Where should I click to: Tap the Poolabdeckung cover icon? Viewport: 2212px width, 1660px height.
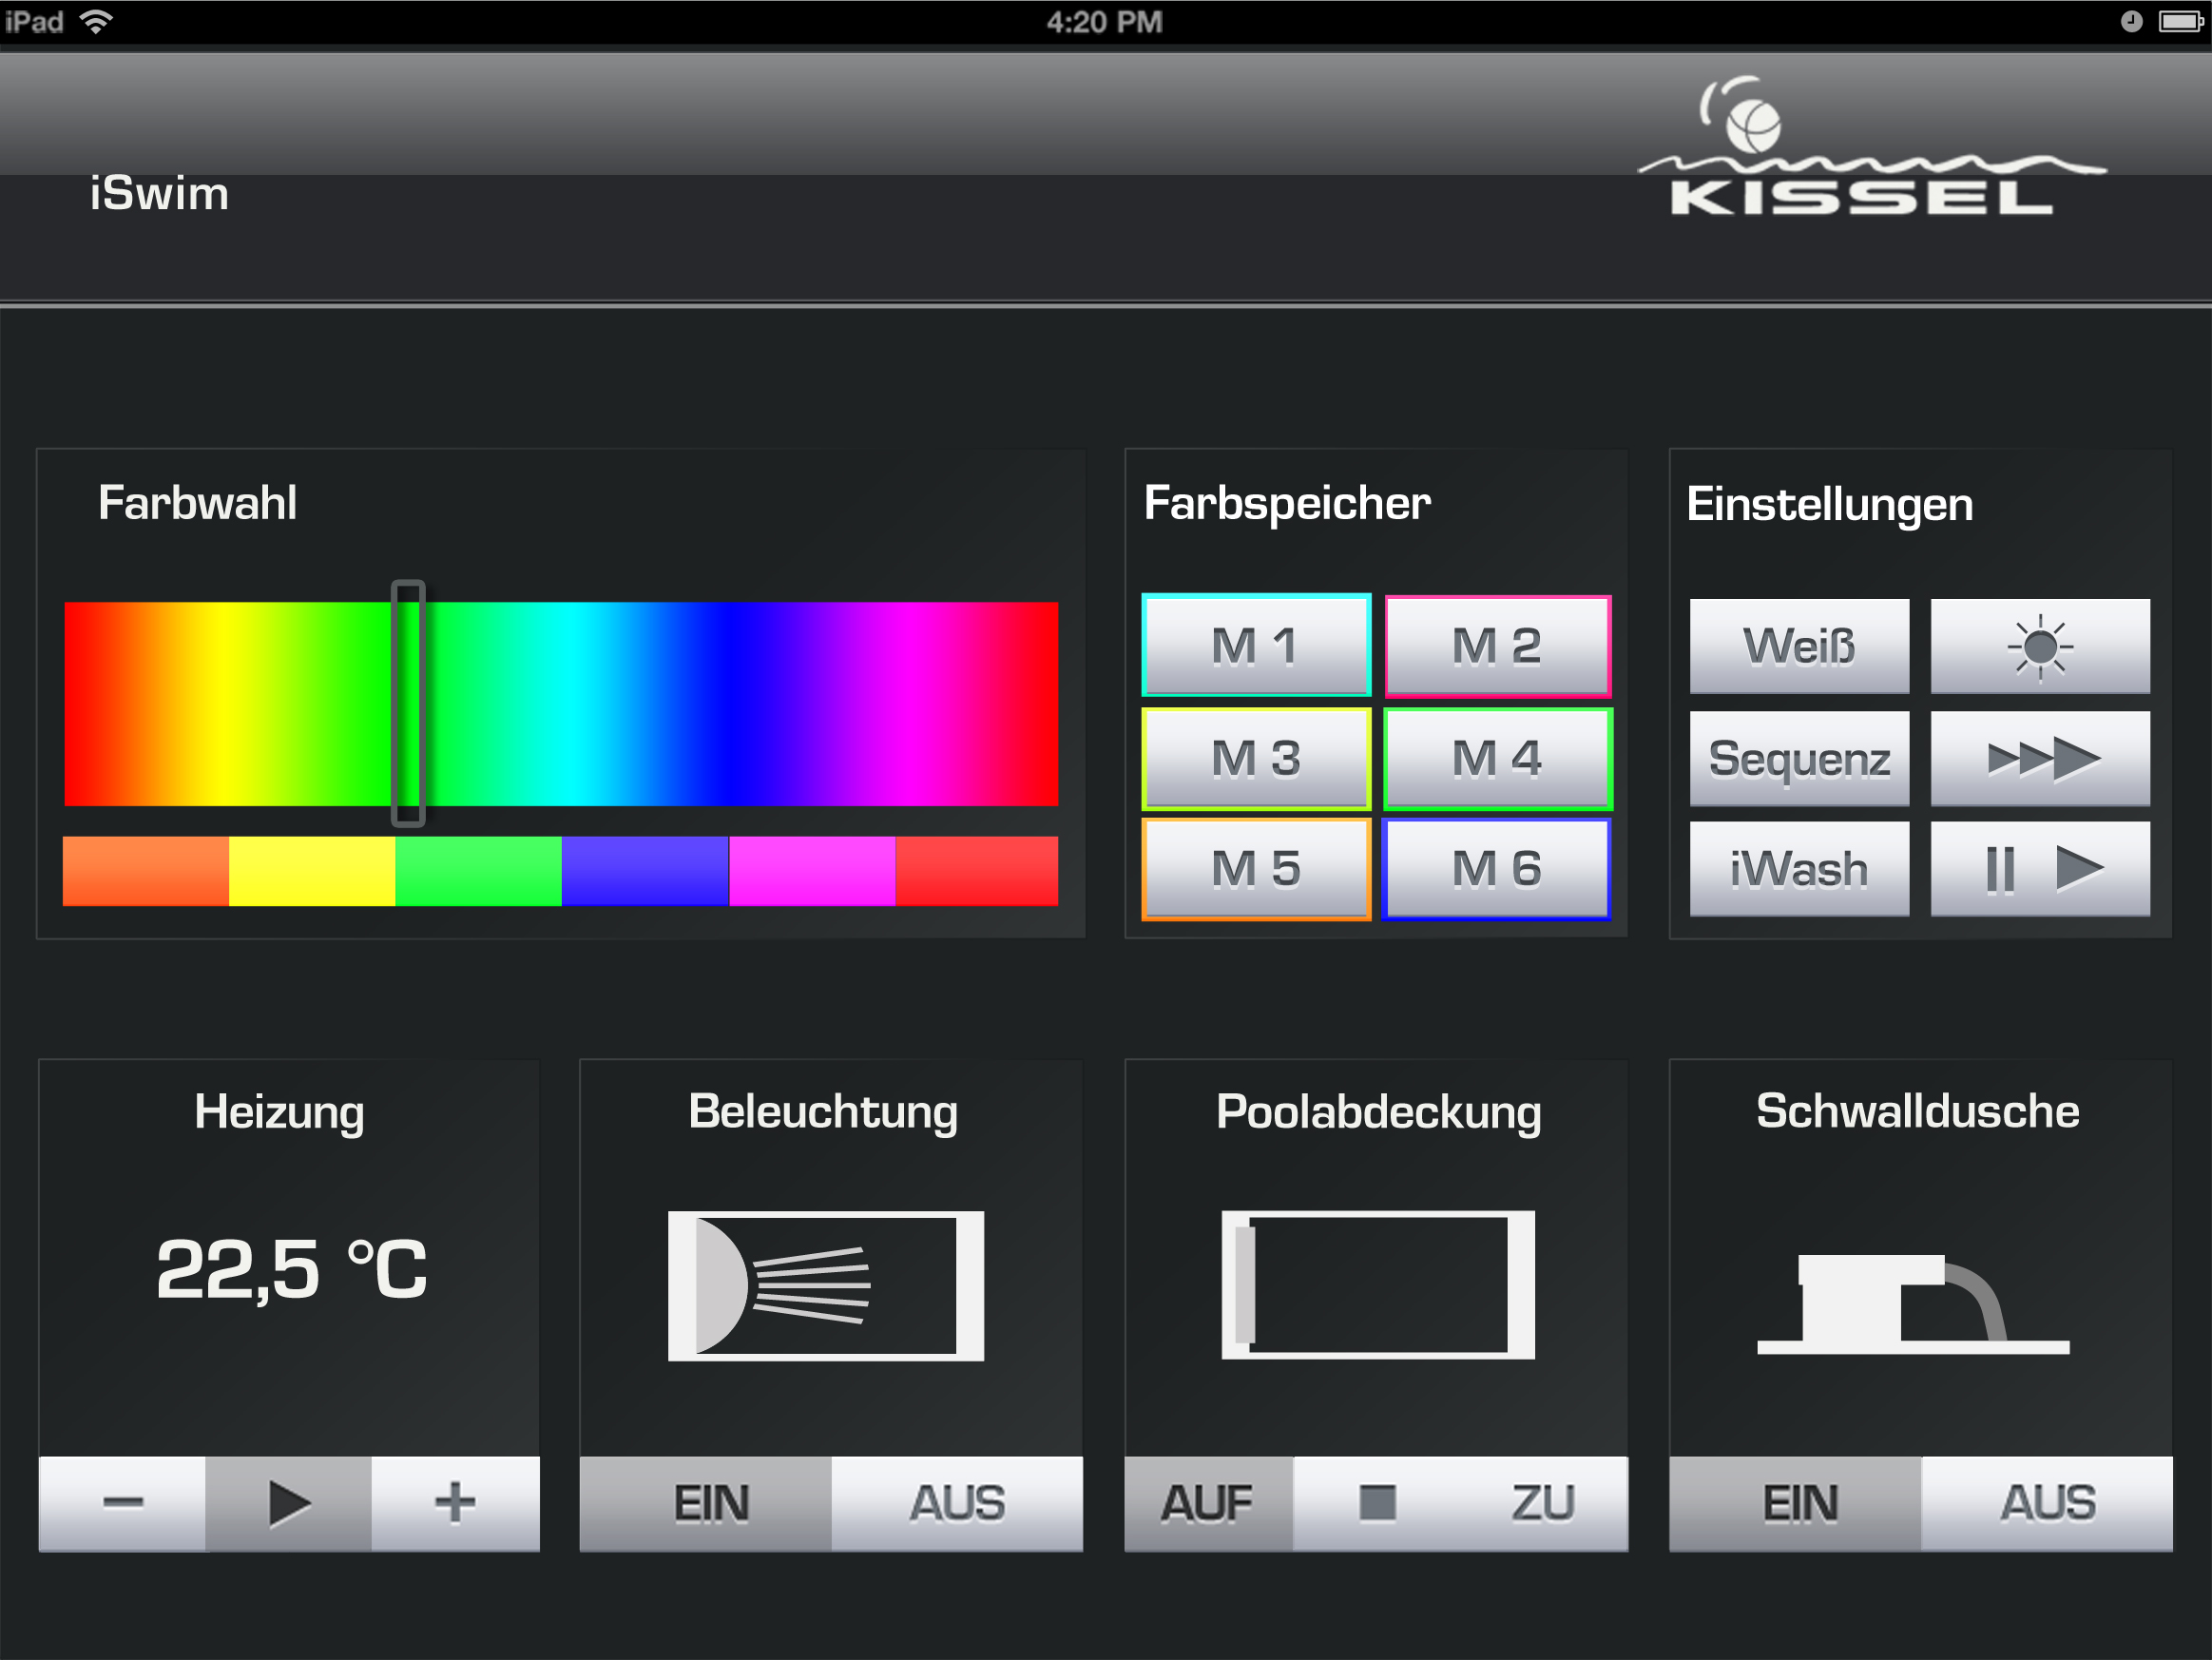pos(1377,1285)
